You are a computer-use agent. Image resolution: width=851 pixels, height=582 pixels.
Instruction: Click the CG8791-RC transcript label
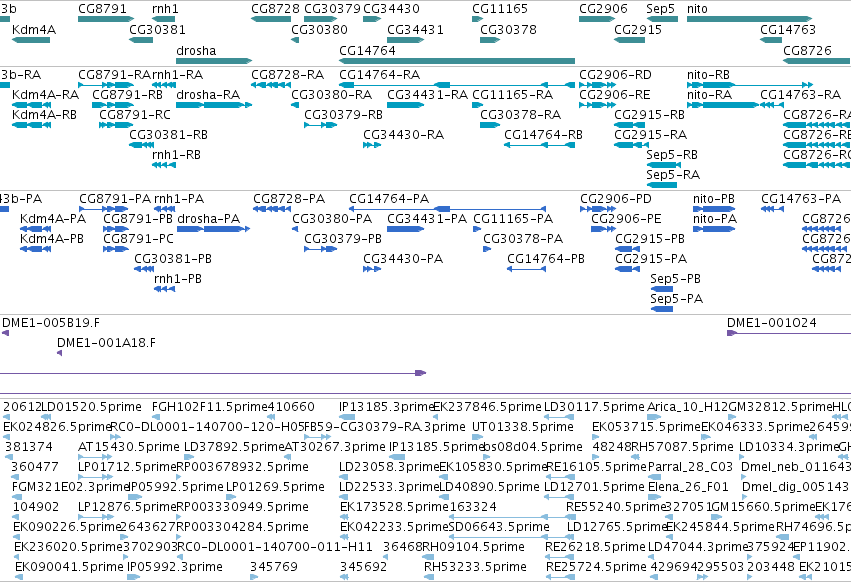click(x=135, y=115)
